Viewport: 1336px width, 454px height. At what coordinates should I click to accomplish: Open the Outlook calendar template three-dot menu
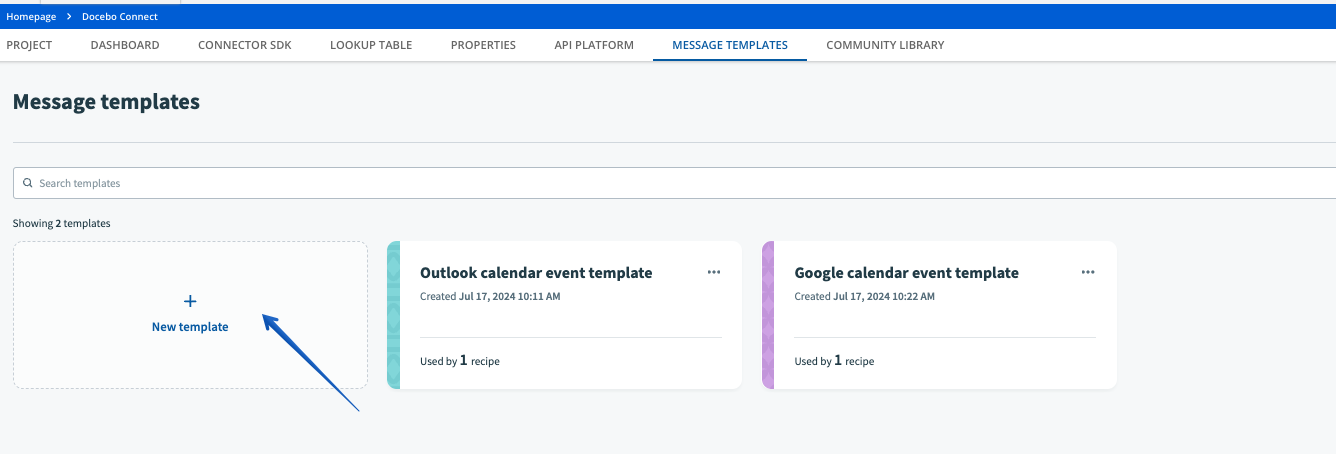[713, 272]
